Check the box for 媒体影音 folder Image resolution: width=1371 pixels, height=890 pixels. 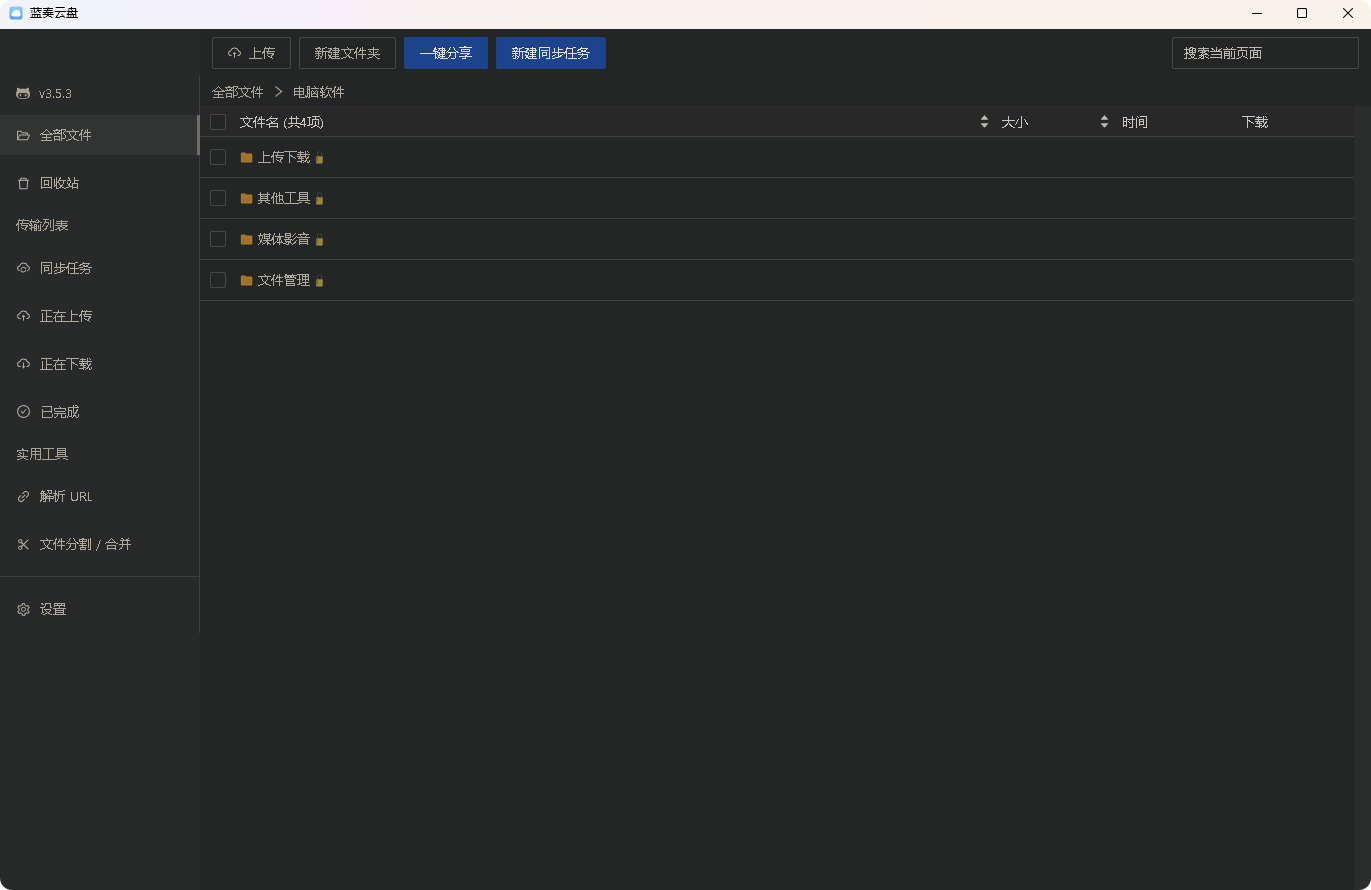218,239
